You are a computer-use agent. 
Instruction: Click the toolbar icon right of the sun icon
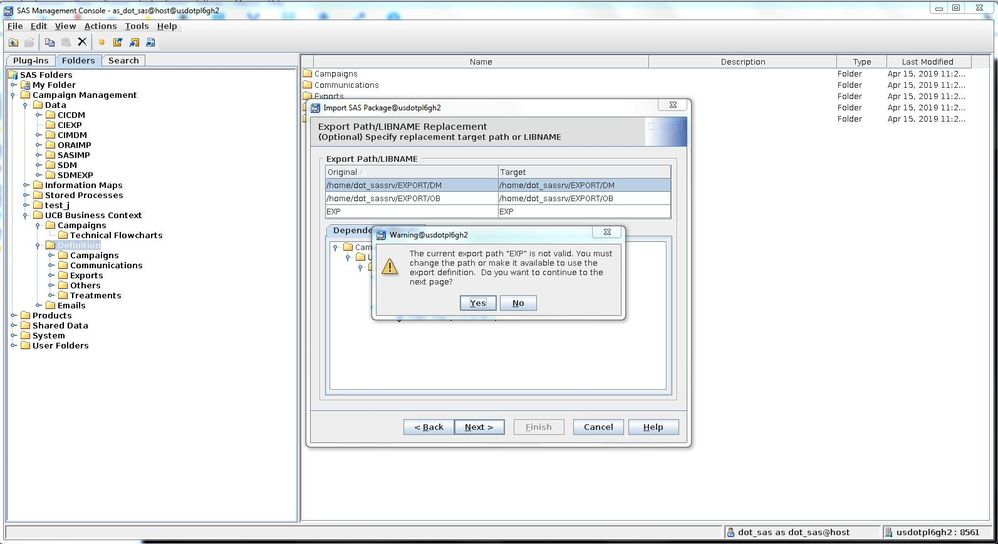point(118,43)
